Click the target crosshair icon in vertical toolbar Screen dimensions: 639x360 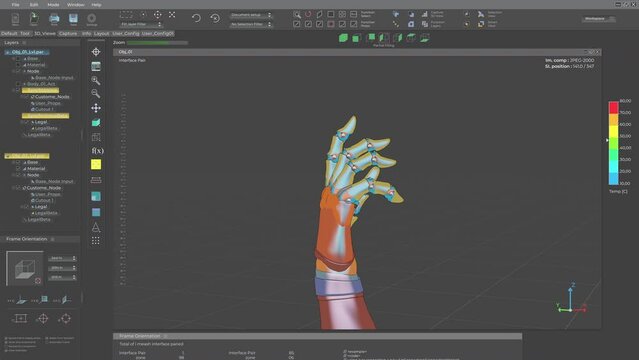click(96, 52)
